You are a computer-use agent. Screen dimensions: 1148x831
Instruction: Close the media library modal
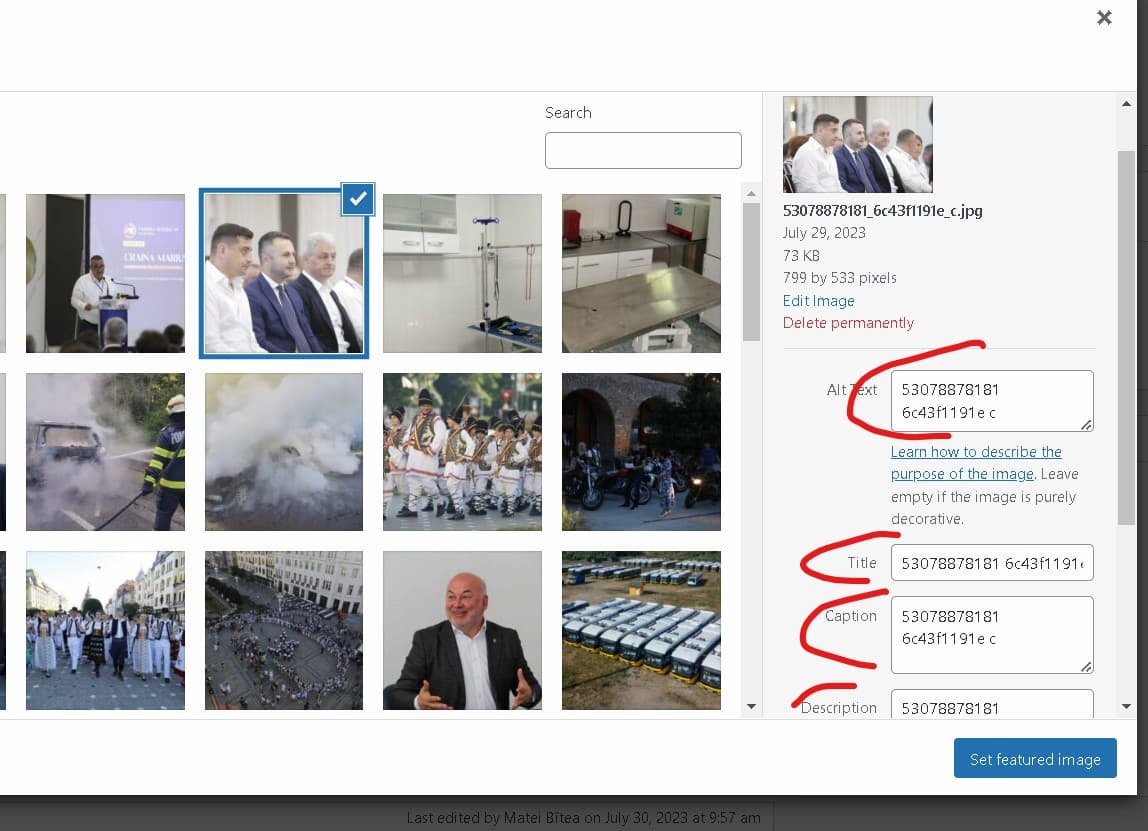tap(1104, 18)
